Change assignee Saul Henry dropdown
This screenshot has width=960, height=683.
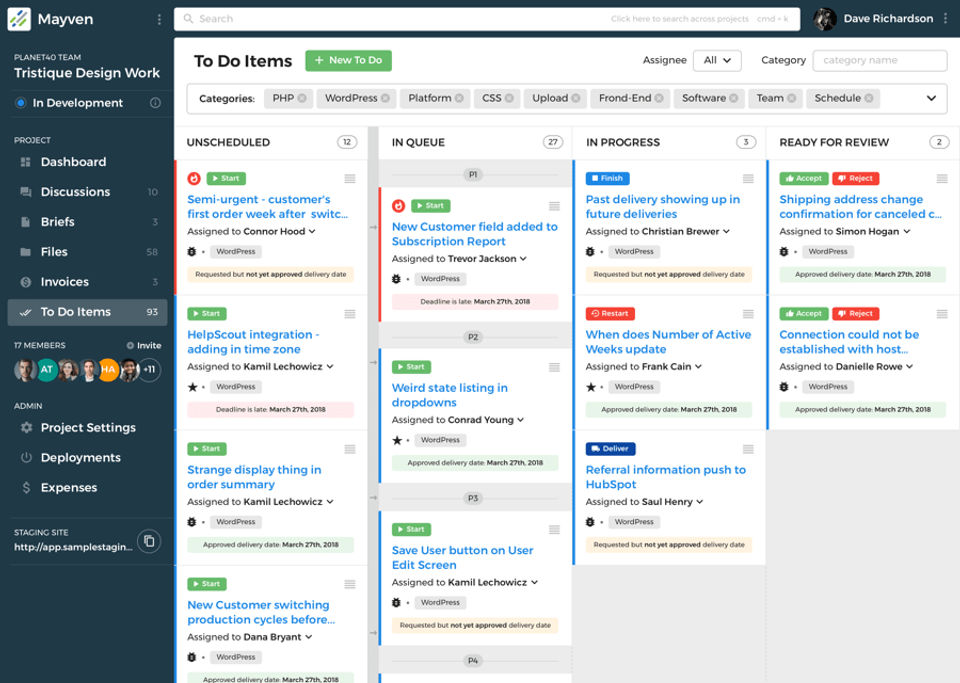point(673,502)
